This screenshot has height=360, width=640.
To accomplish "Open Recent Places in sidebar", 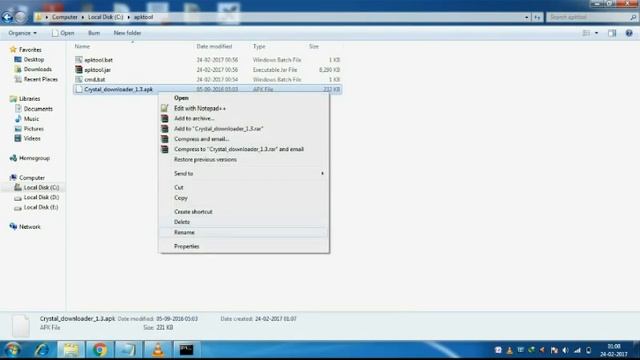I will point(40,79).
